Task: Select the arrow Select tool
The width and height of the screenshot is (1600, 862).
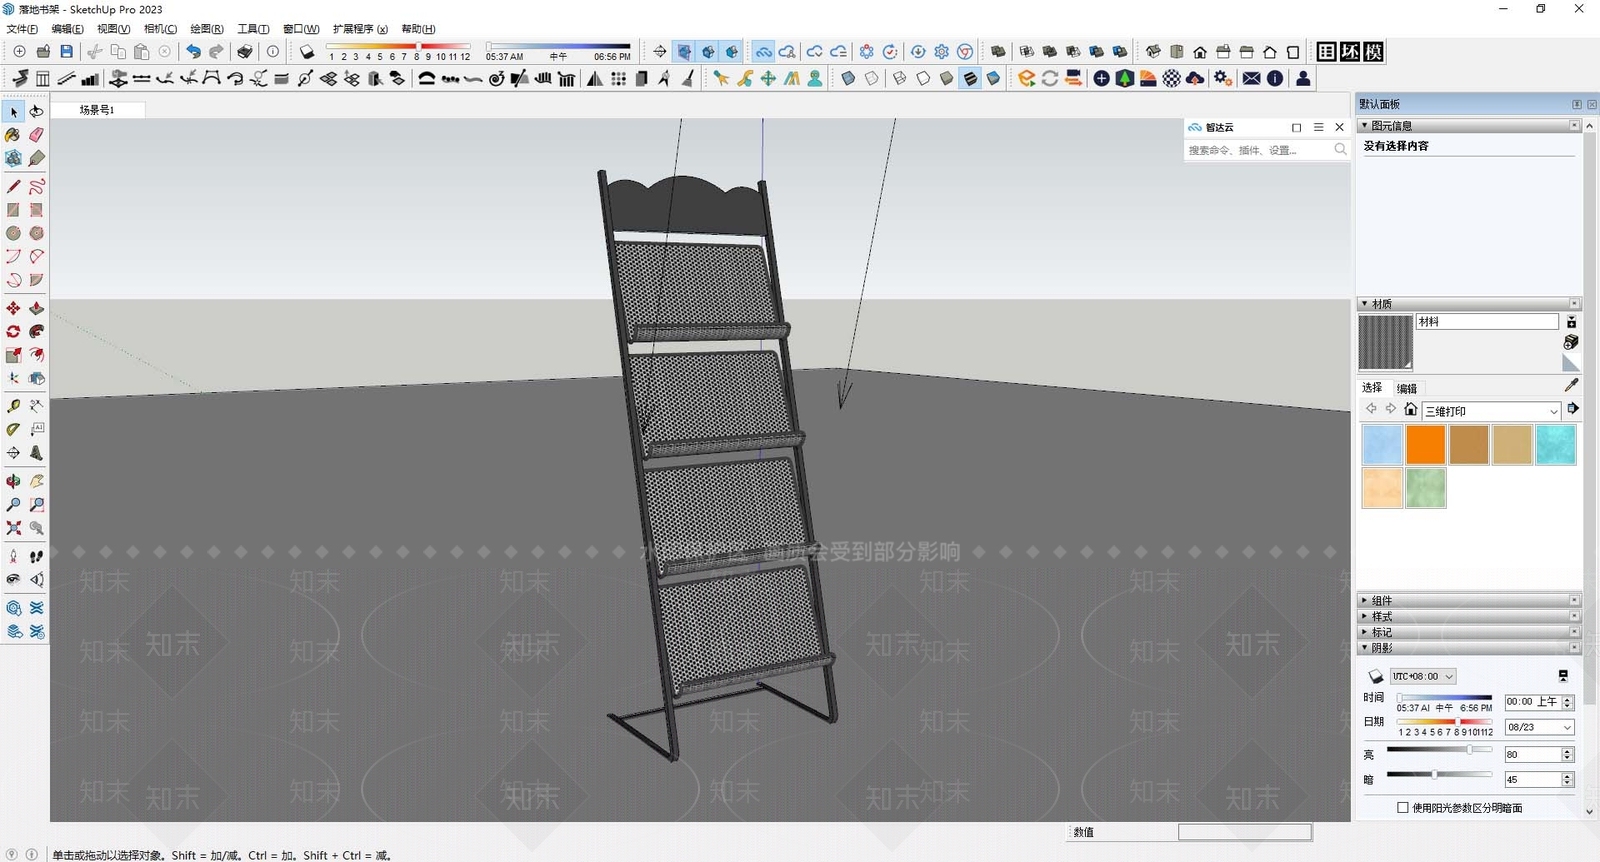Action: [x=14, y=112]
